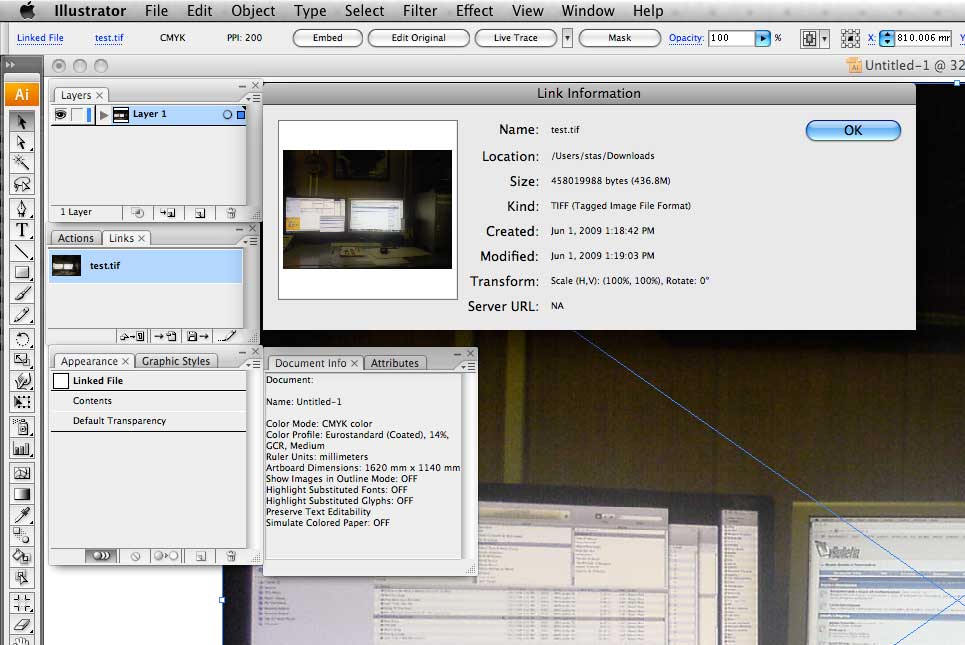Open the Effect menu
Viewport: 965px width, 645px height.
474,11
